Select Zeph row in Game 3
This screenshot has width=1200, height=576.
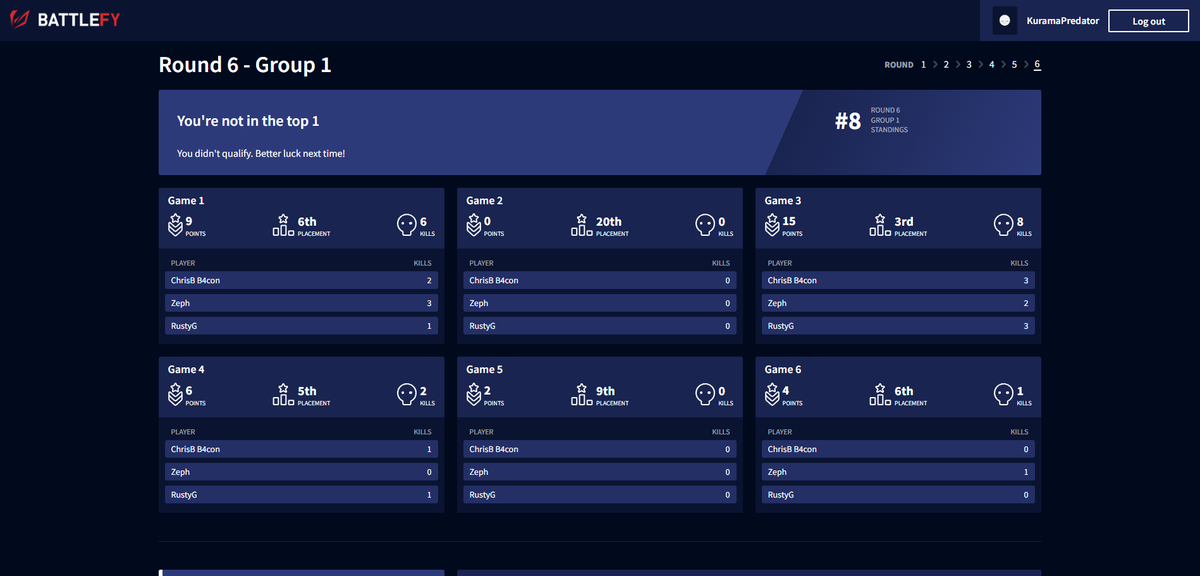898,303
